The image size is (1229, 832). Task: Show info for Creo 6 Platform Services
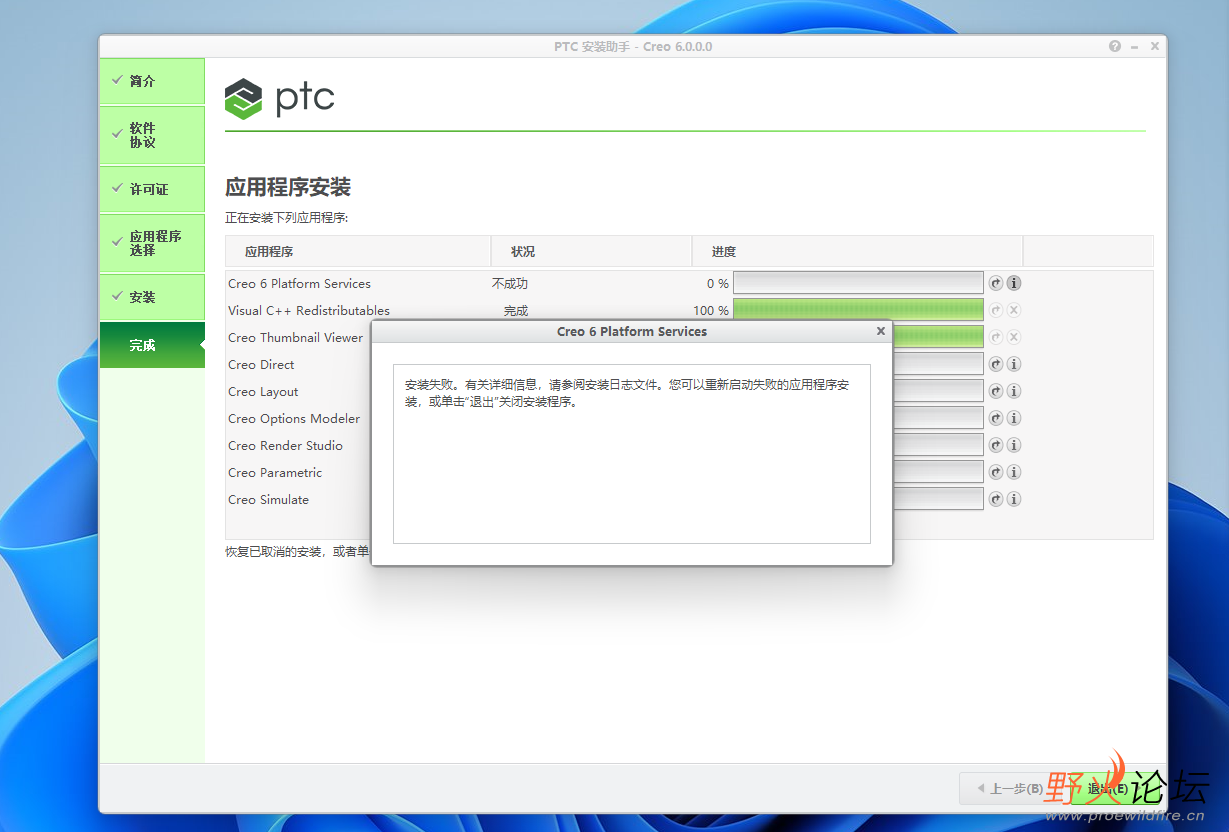click(x=1014, y=283)
